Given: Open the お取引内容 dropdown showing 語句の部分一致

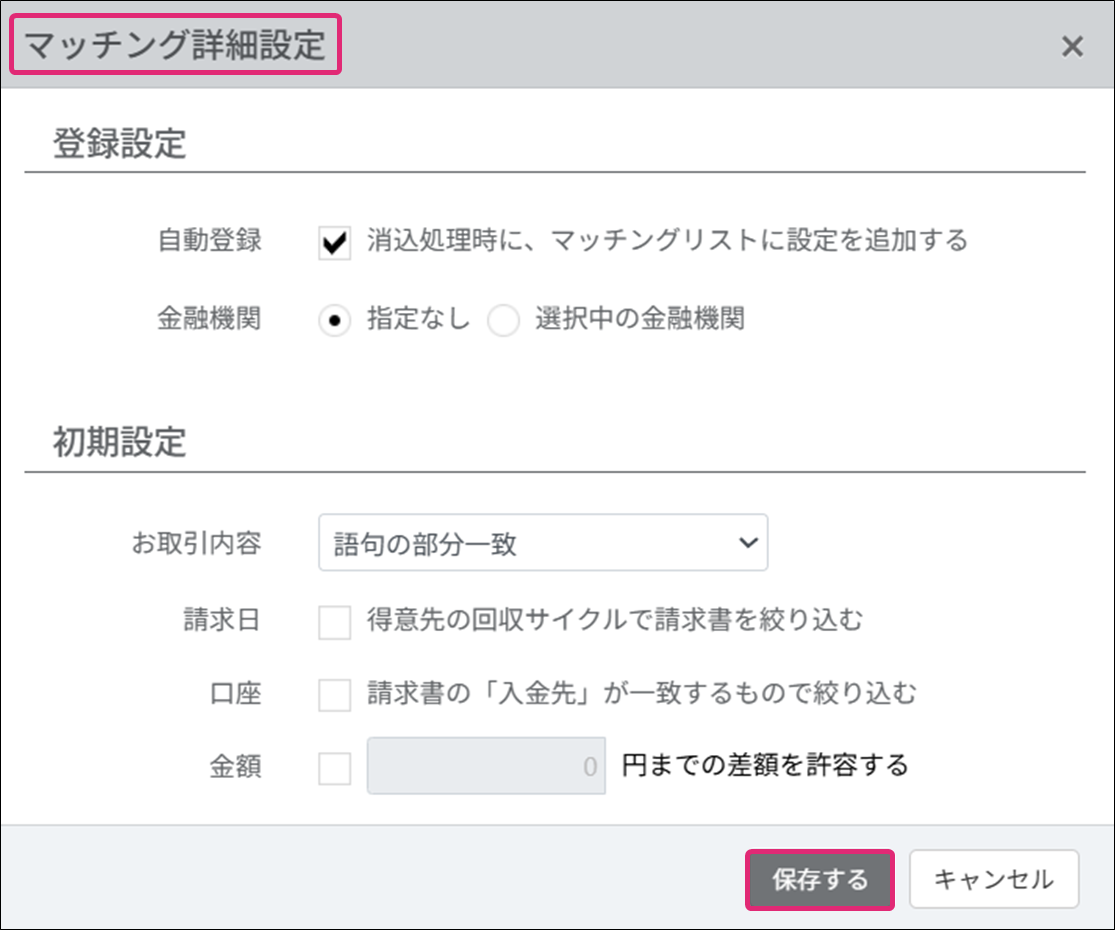Looking at the screenshot, I should point(542,543).
